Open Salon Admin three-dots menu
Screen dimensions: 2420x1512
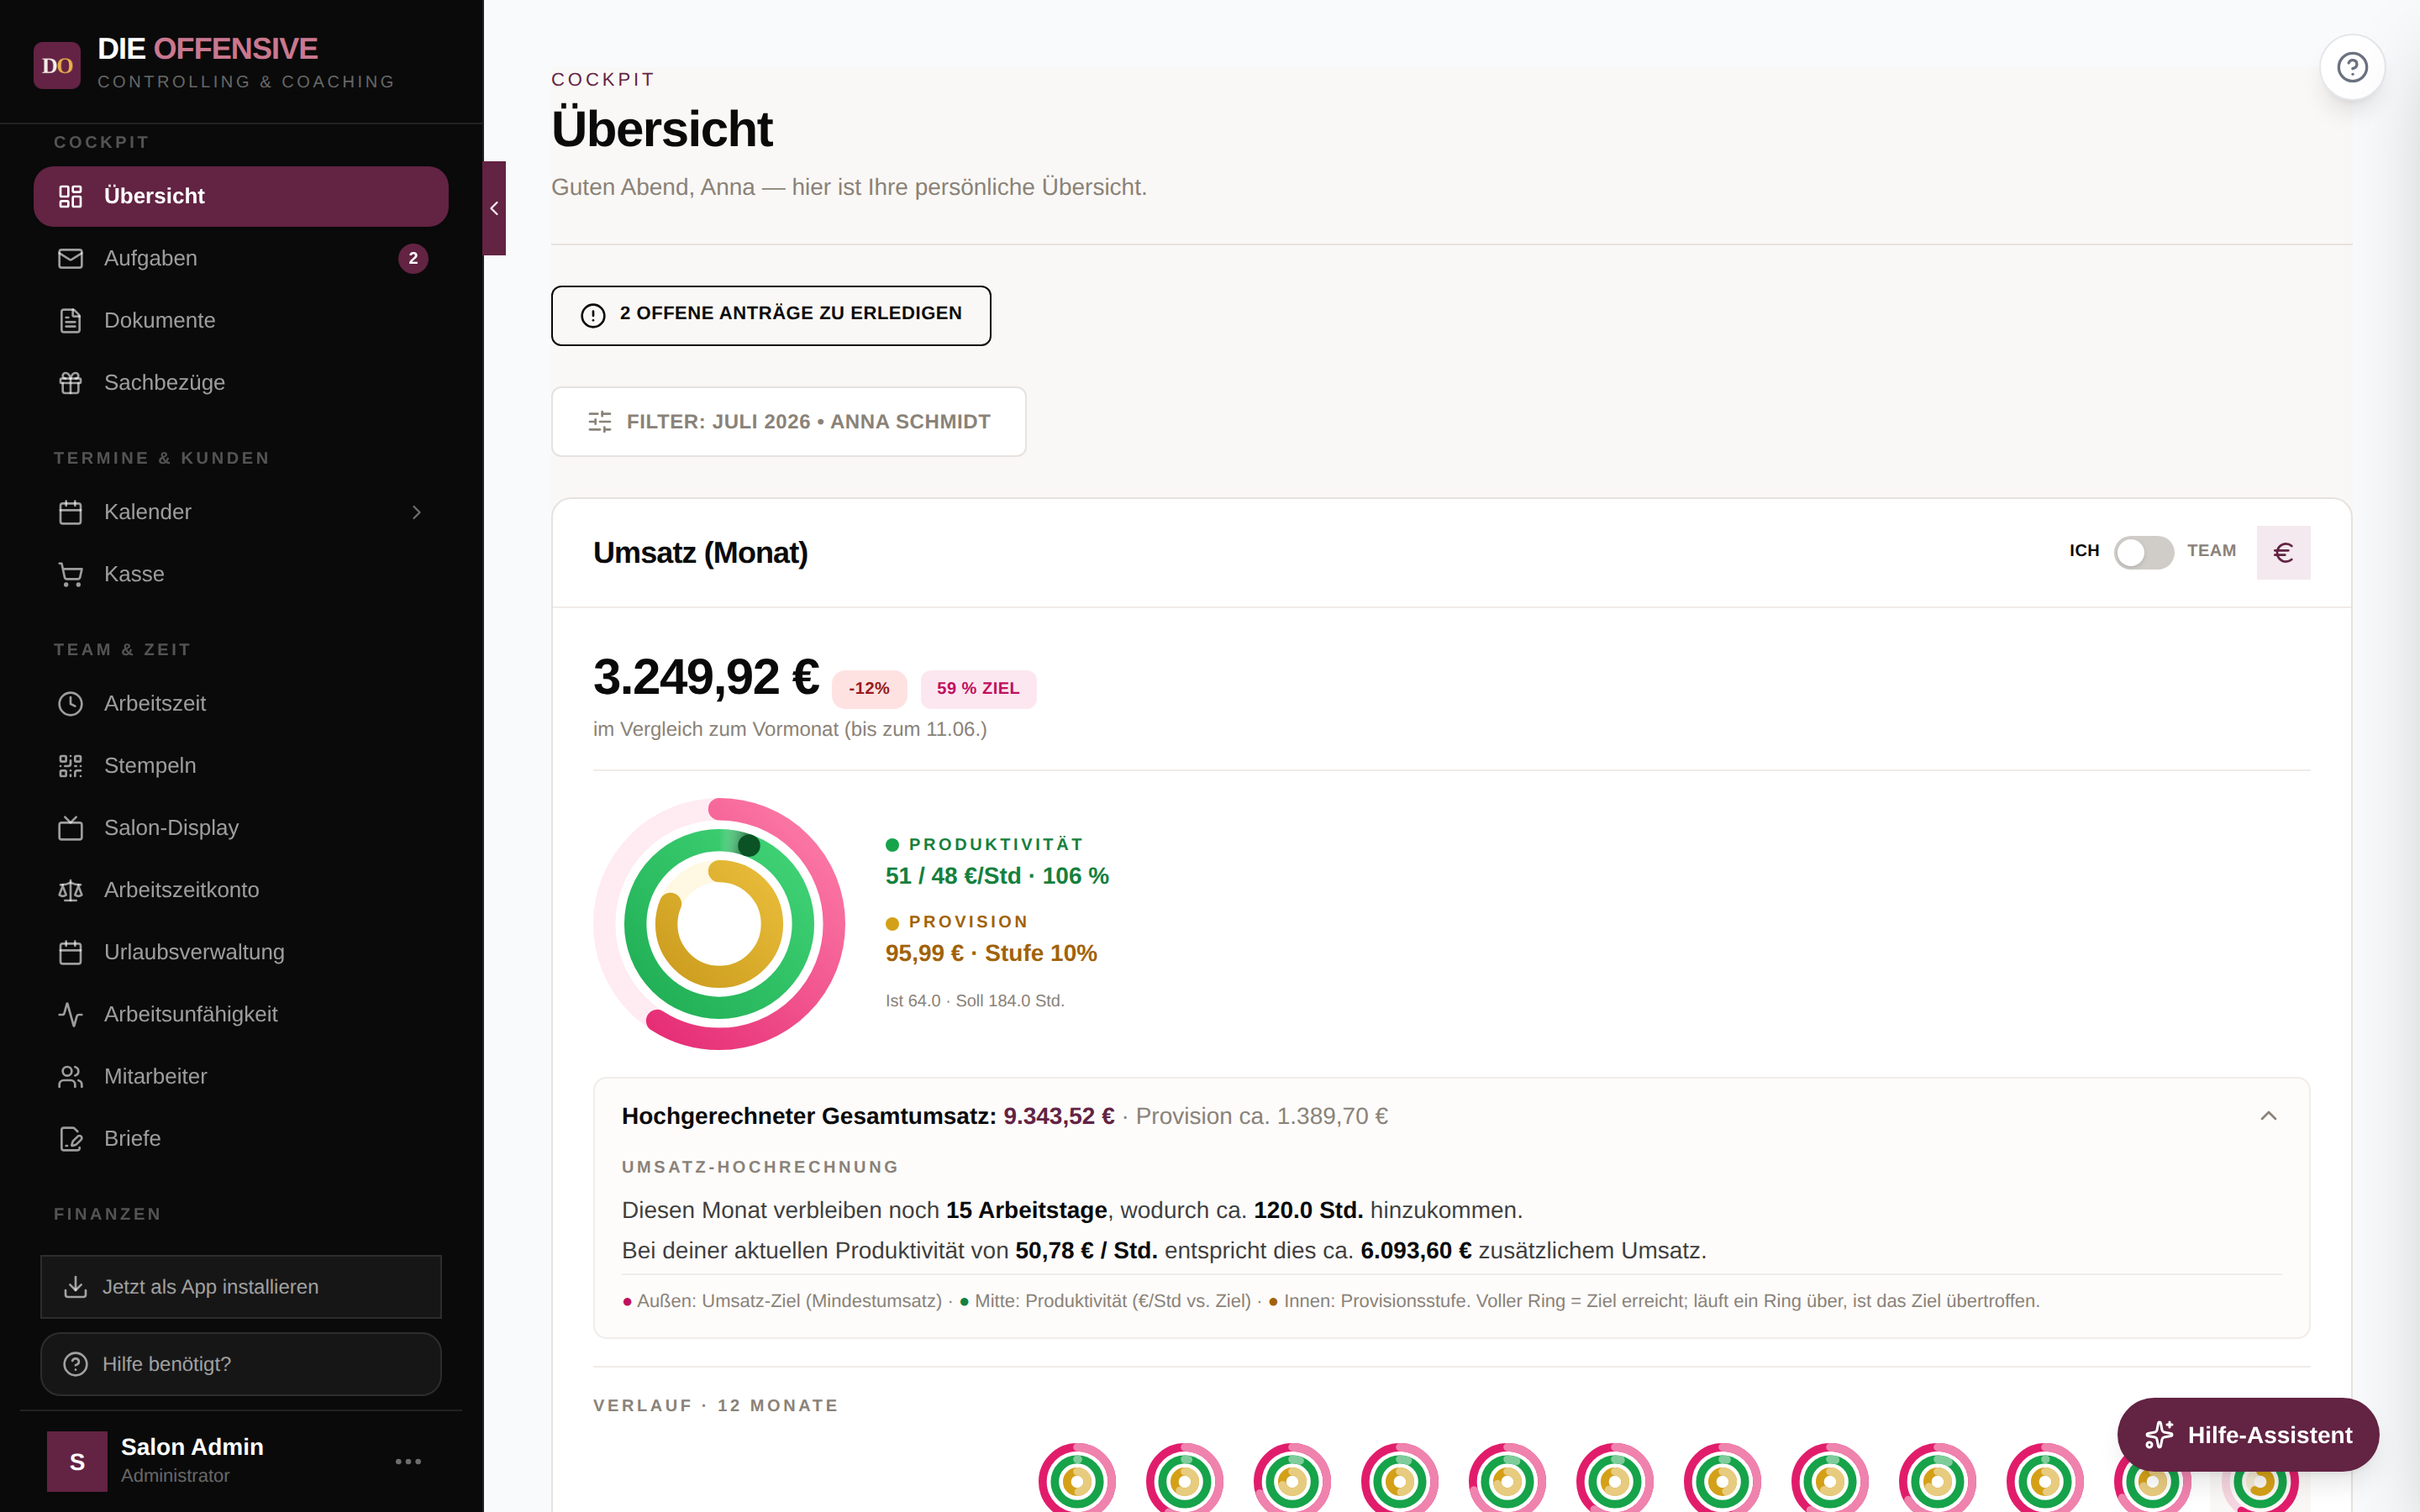(408, 1461)
